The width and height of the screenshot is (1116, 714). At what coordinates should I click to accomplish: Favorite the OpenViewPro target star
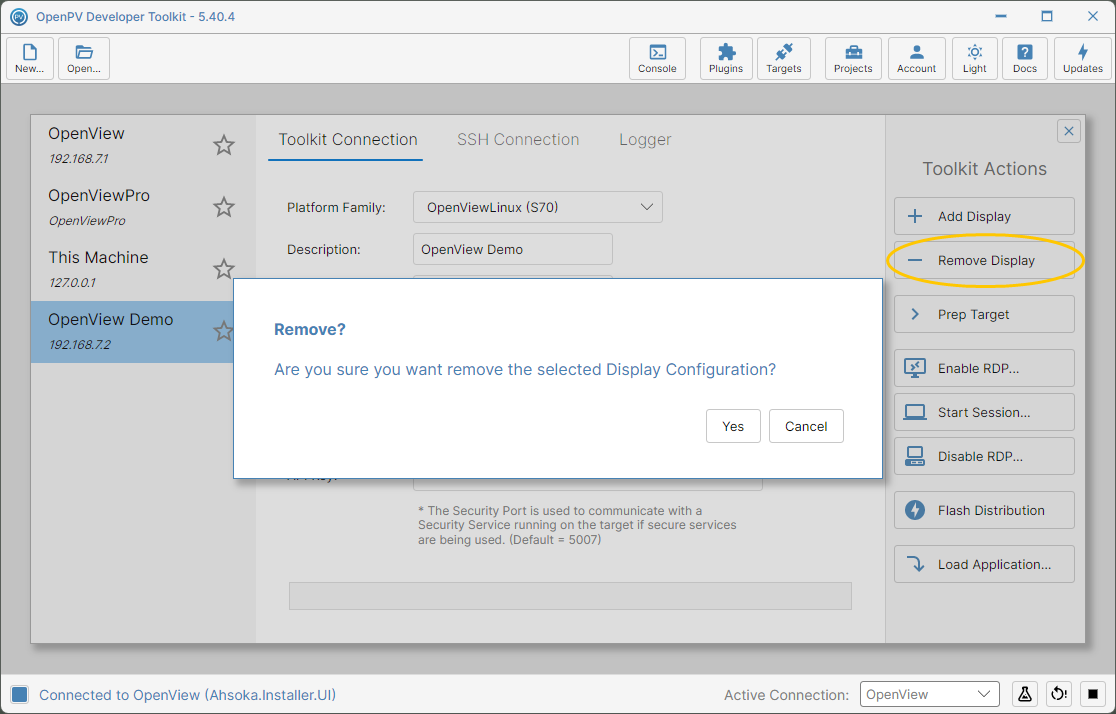pyautogui.click(x=223, y=207)
